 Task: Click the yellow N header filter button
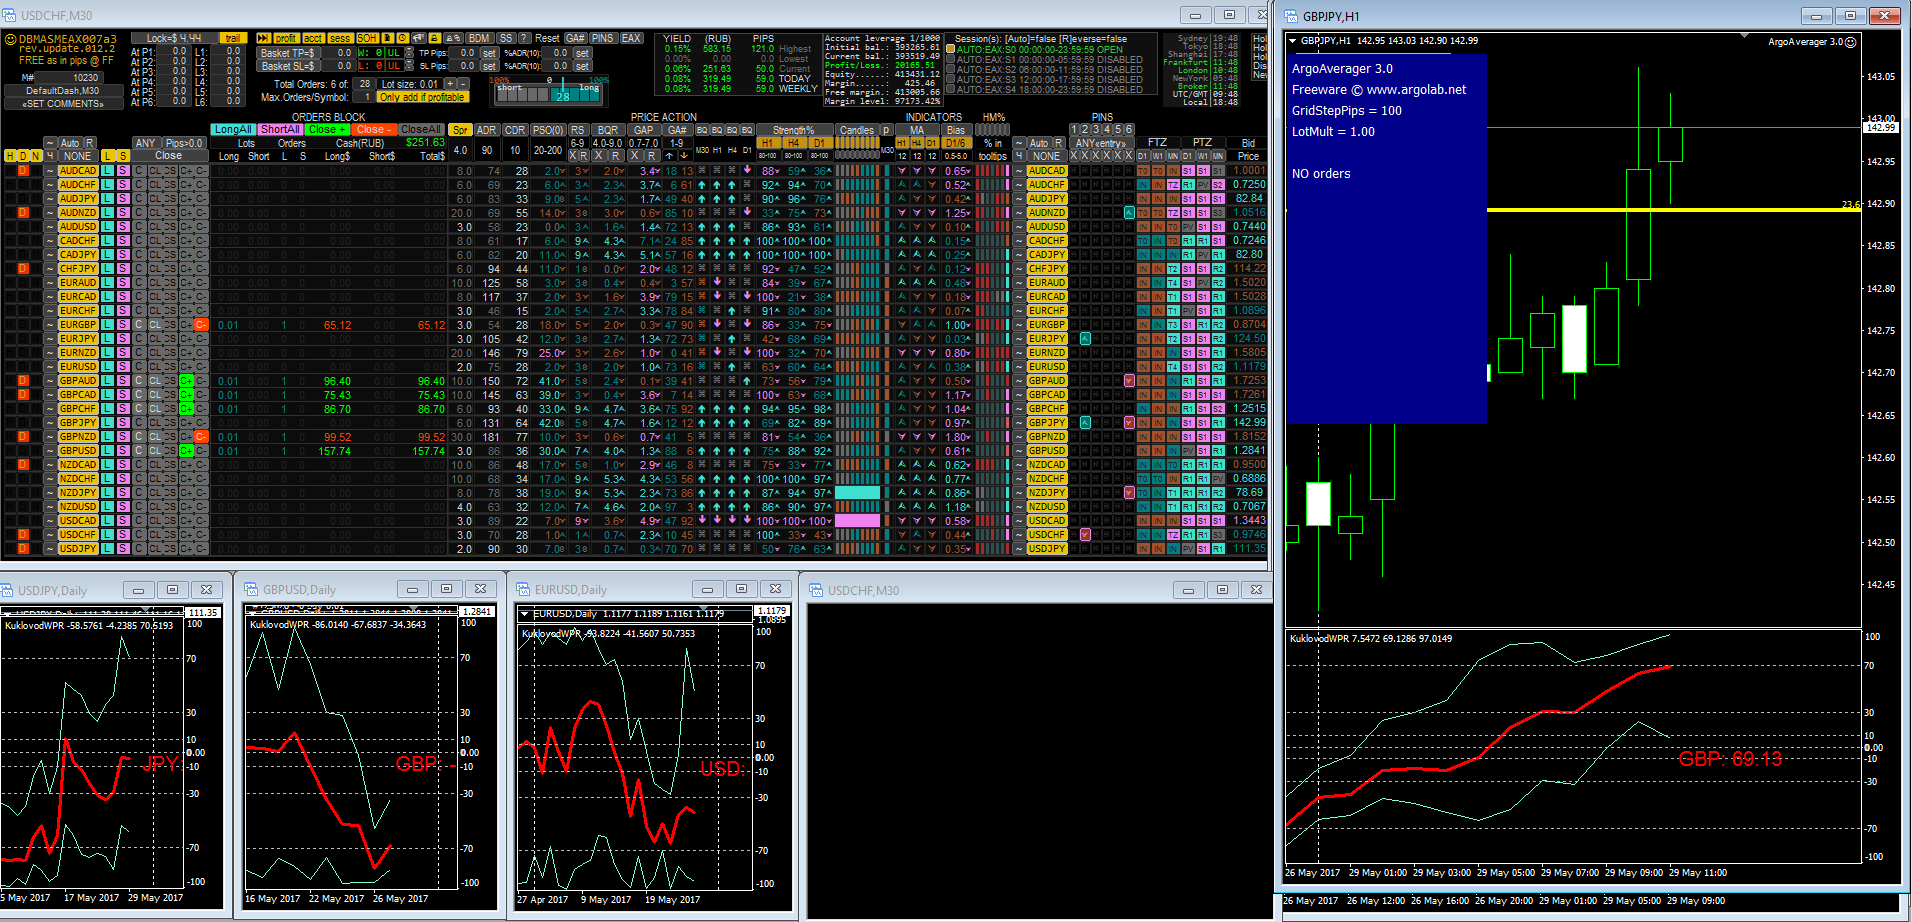36,156
